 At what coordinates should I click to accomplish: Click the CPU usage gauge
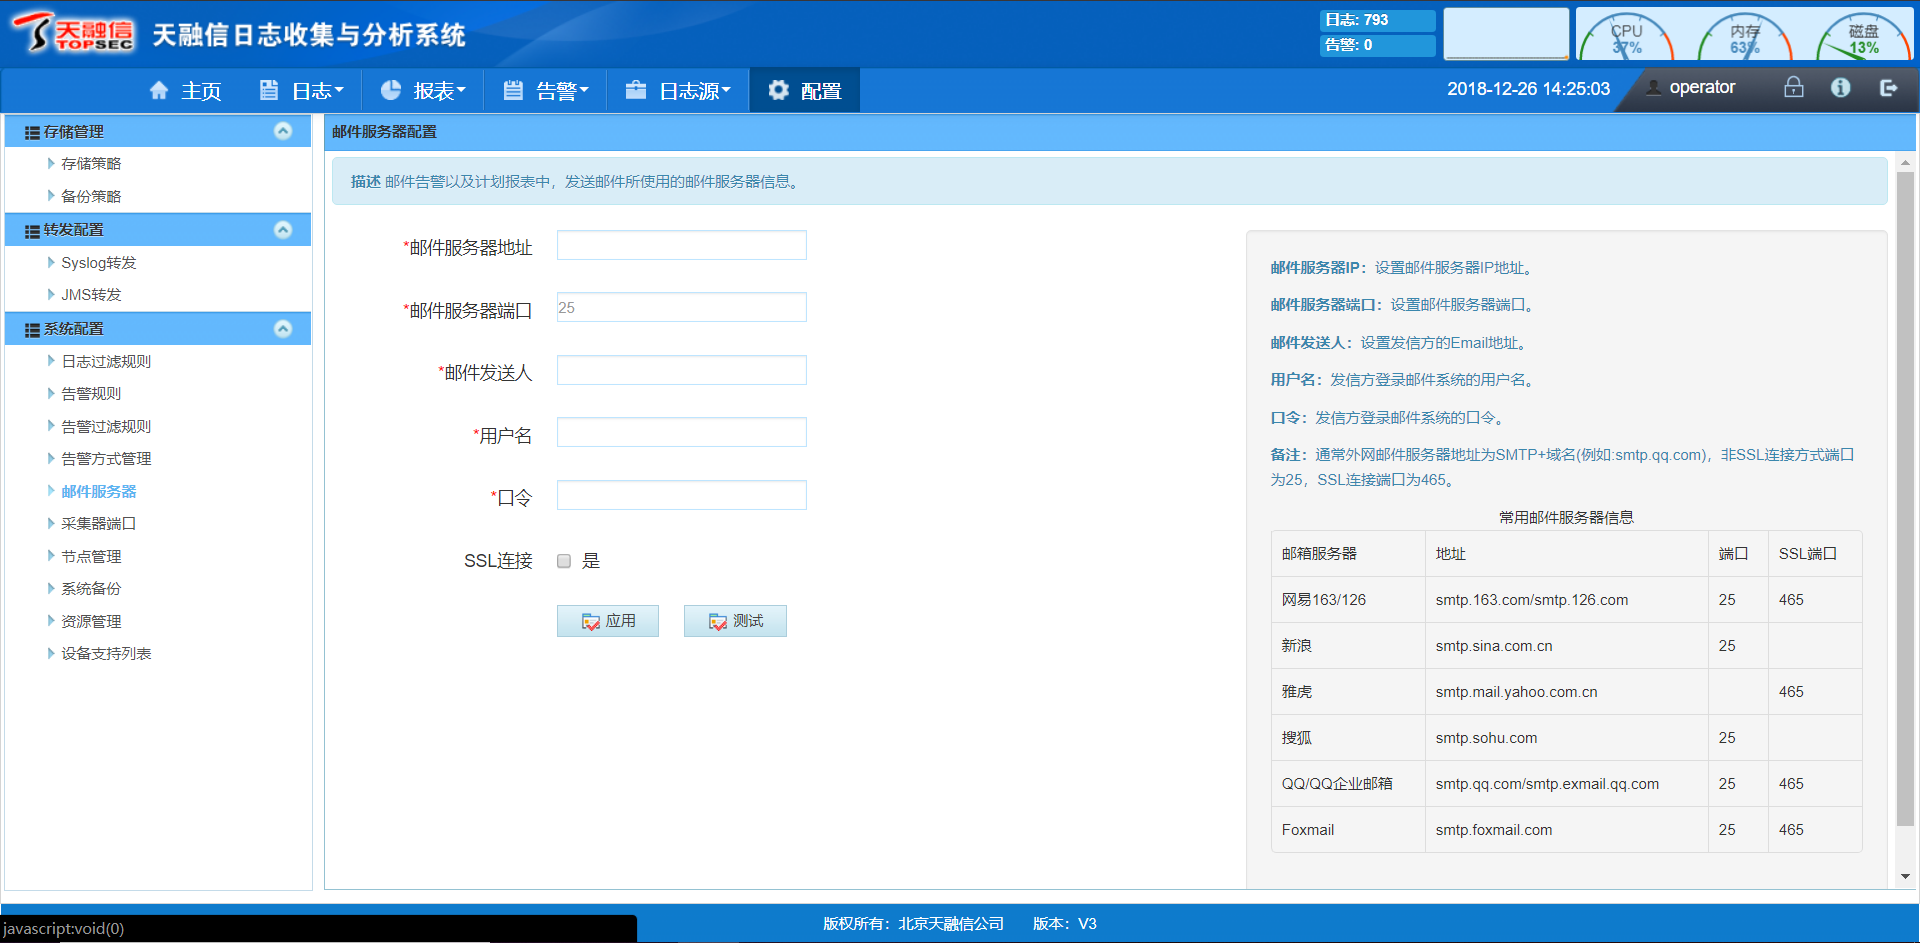point(1626,38)
